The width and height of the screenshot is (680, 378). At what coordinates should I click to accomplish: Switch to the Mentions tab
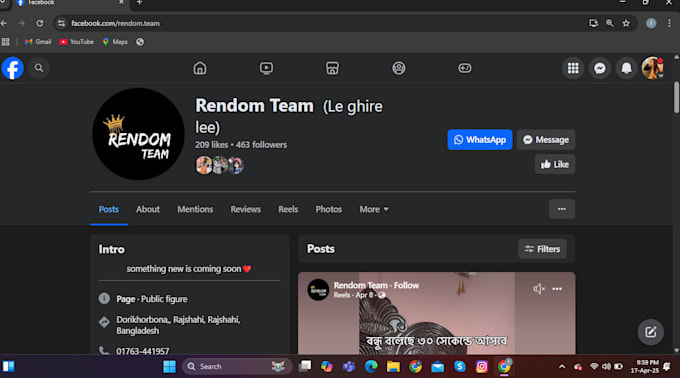pyautogui.click(x=195, y=209)
